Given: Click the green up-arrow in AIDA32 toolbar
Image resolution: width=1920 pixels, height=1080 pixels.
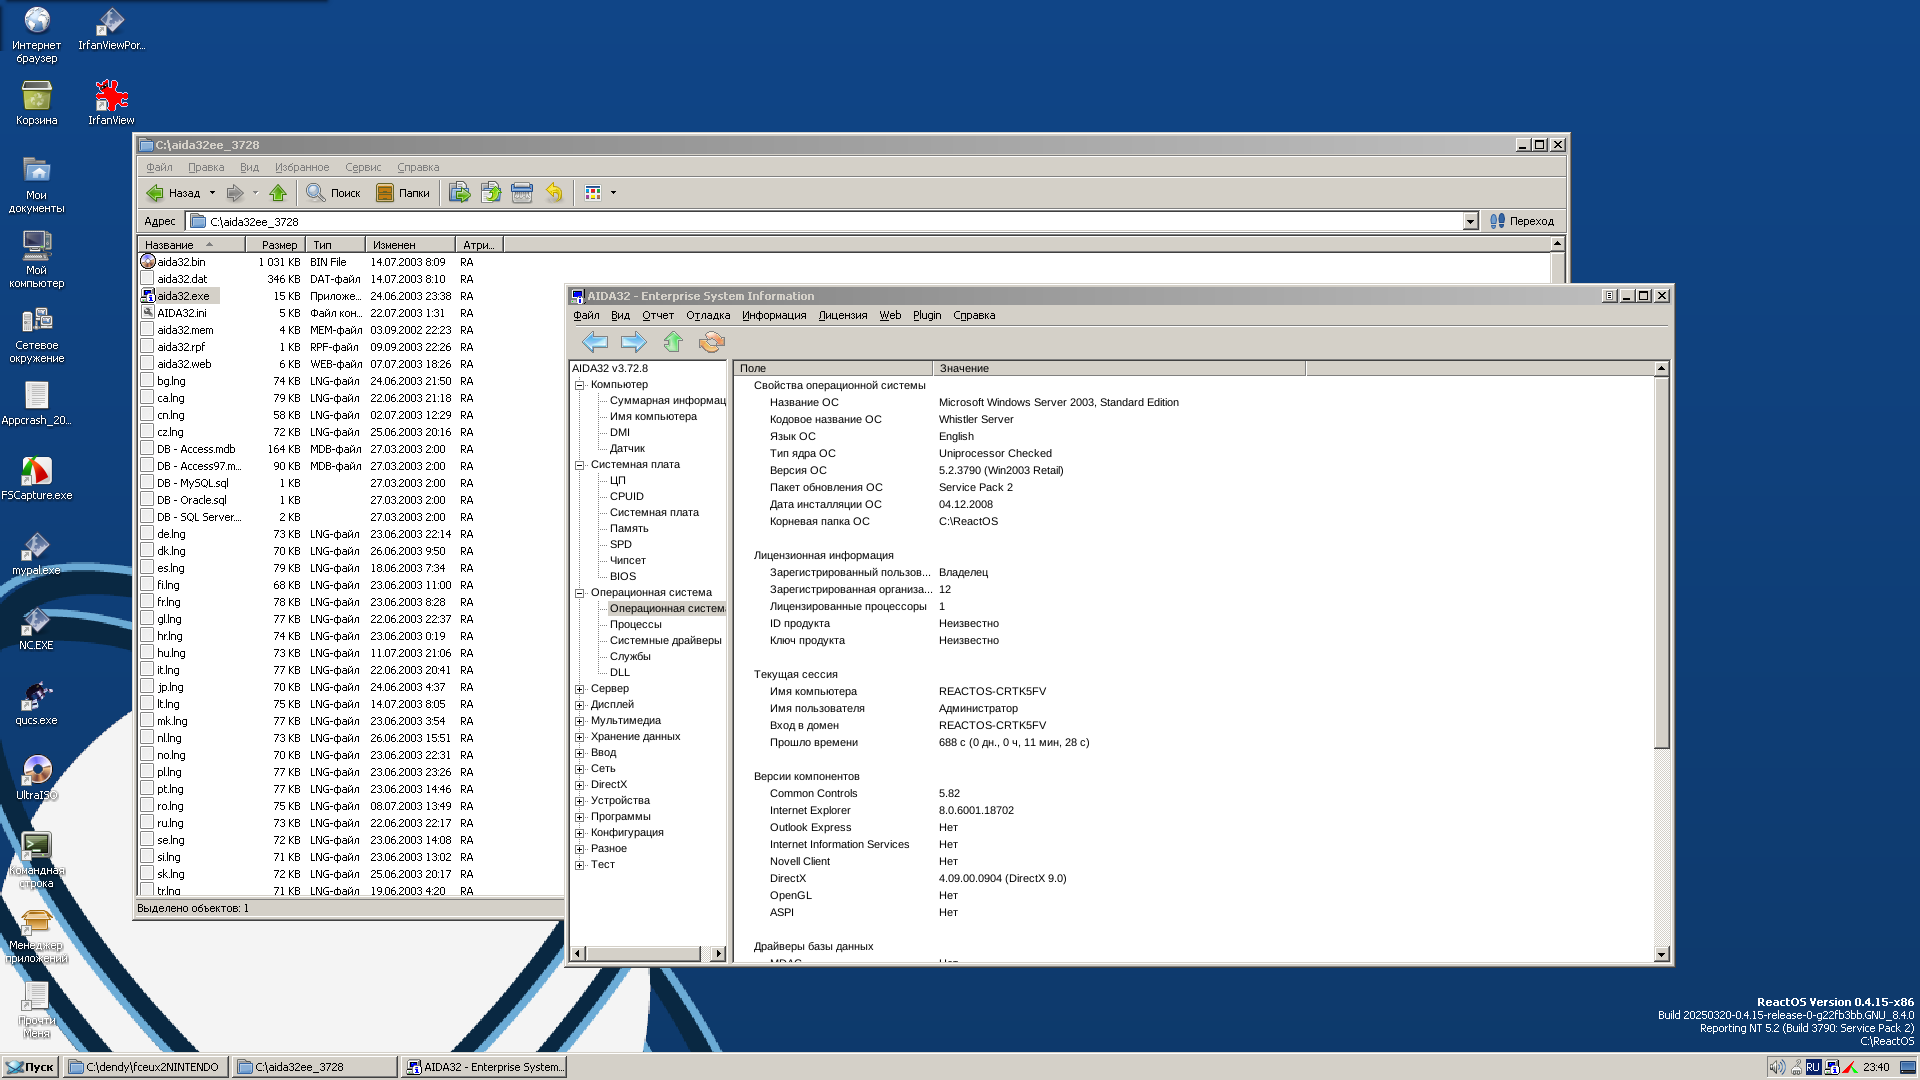Looking at the screenshot, I should tap(673, 343).
